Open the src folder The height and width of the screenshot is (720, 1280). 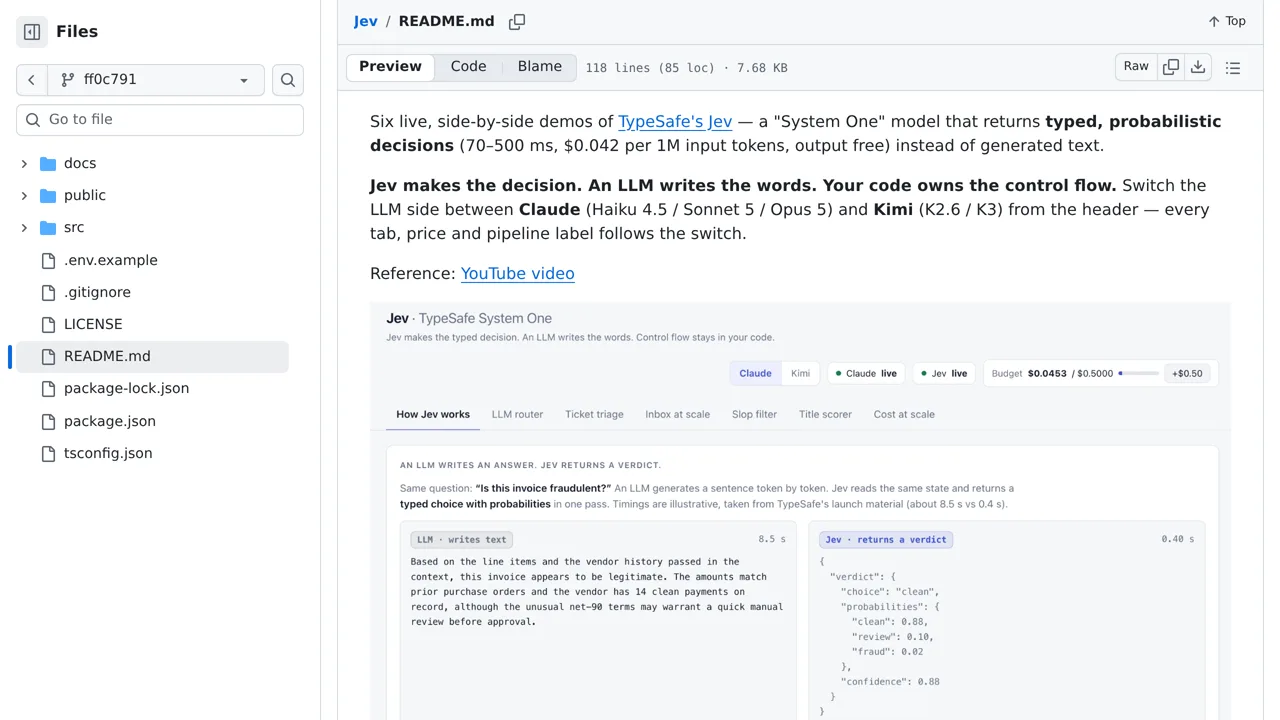tap(74, 227)
